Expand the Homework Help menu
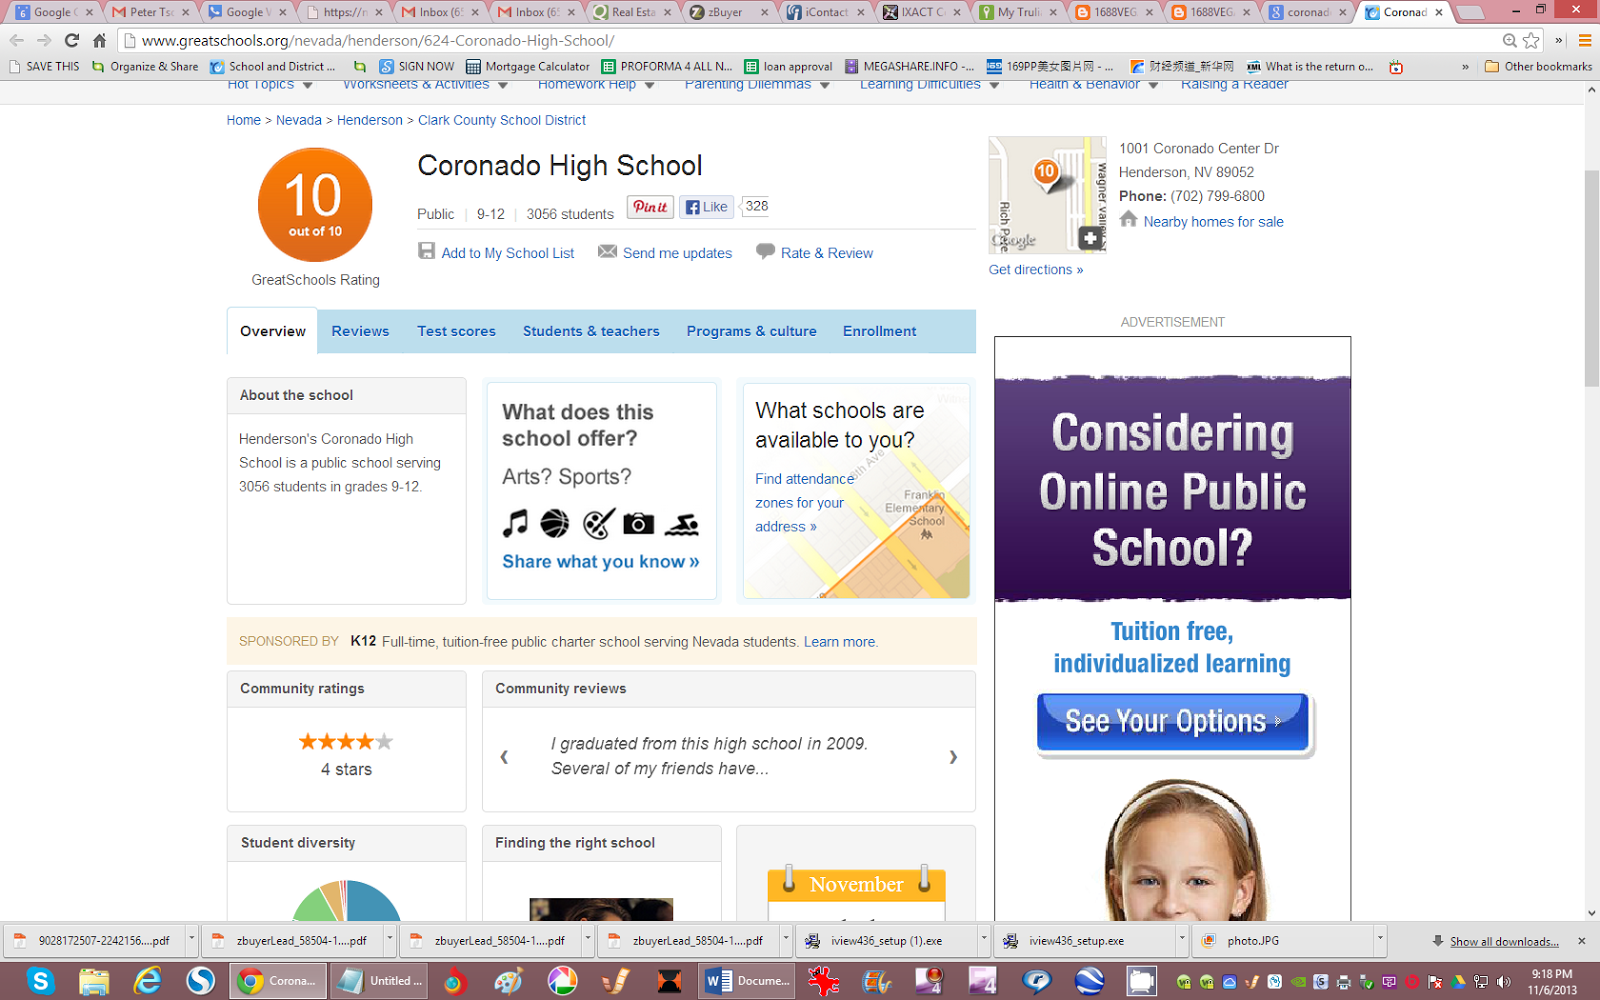This screenshot has height=1000, width=1600. point(596,86)
